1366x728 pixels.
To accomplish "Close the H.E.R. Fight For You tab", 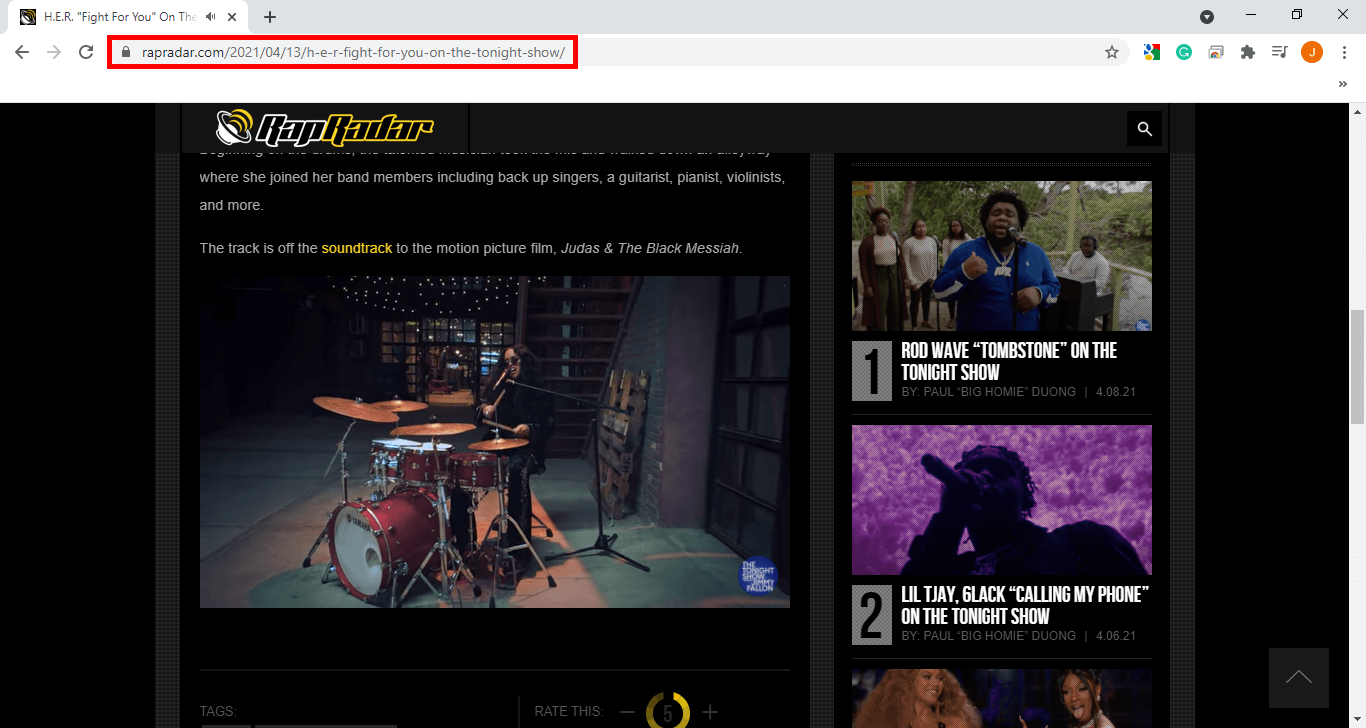I will tap(233, 17).
